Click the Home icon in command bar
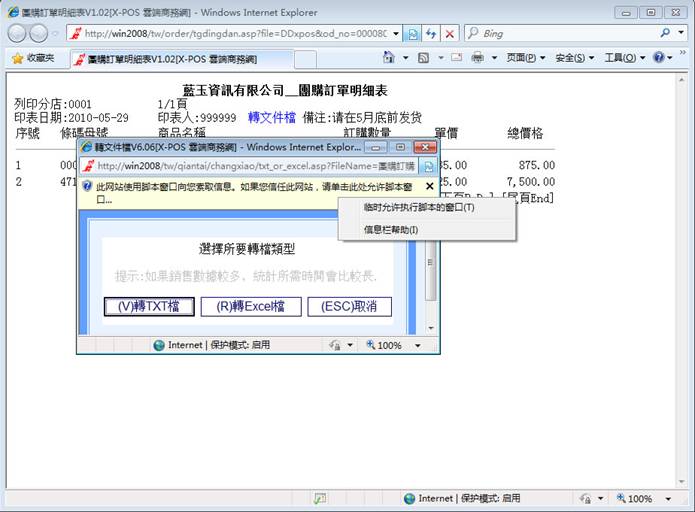The height and width of the screenshot is (512, 695). click(390, 58)
